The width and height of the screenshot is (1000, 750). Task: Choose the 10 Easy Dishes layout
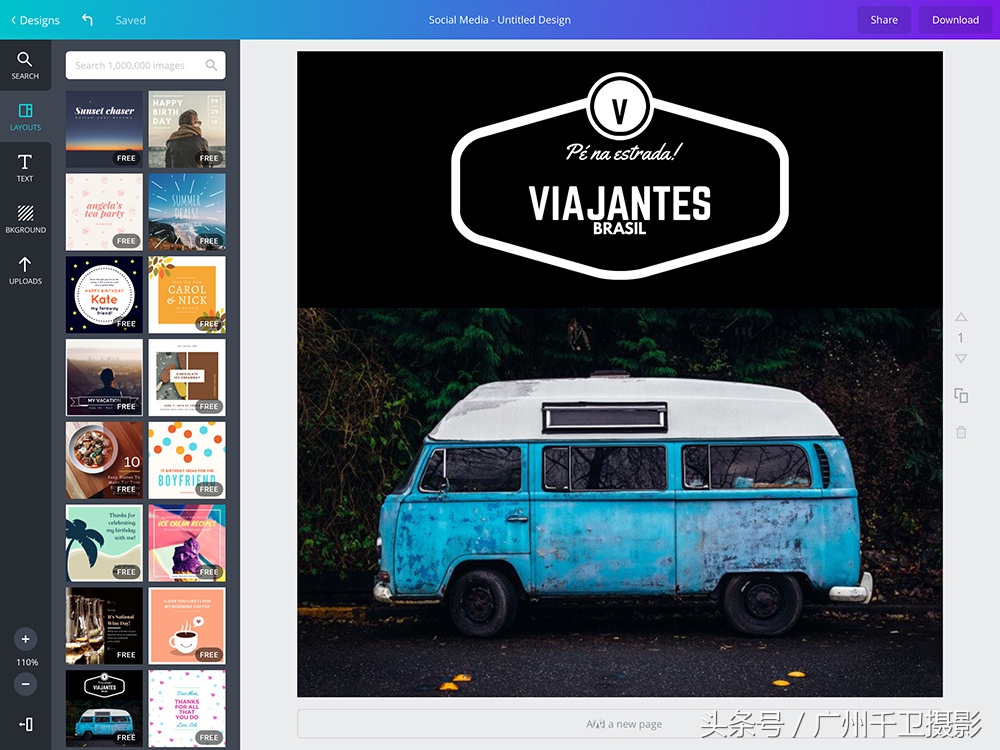point(104,460)
